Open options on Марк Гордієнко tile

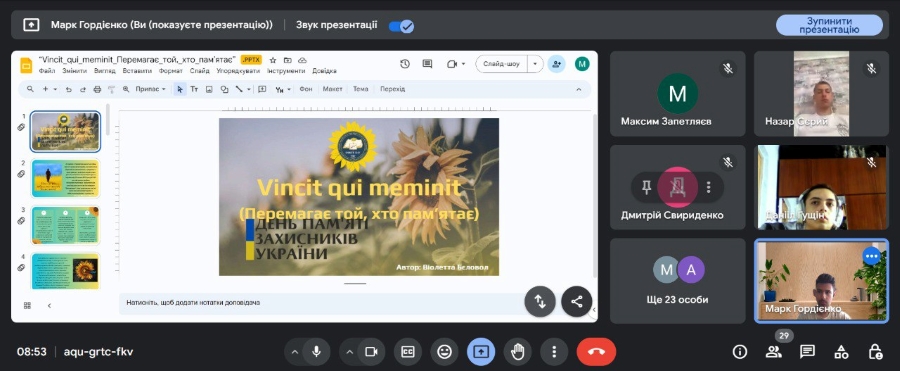(871, 256)
